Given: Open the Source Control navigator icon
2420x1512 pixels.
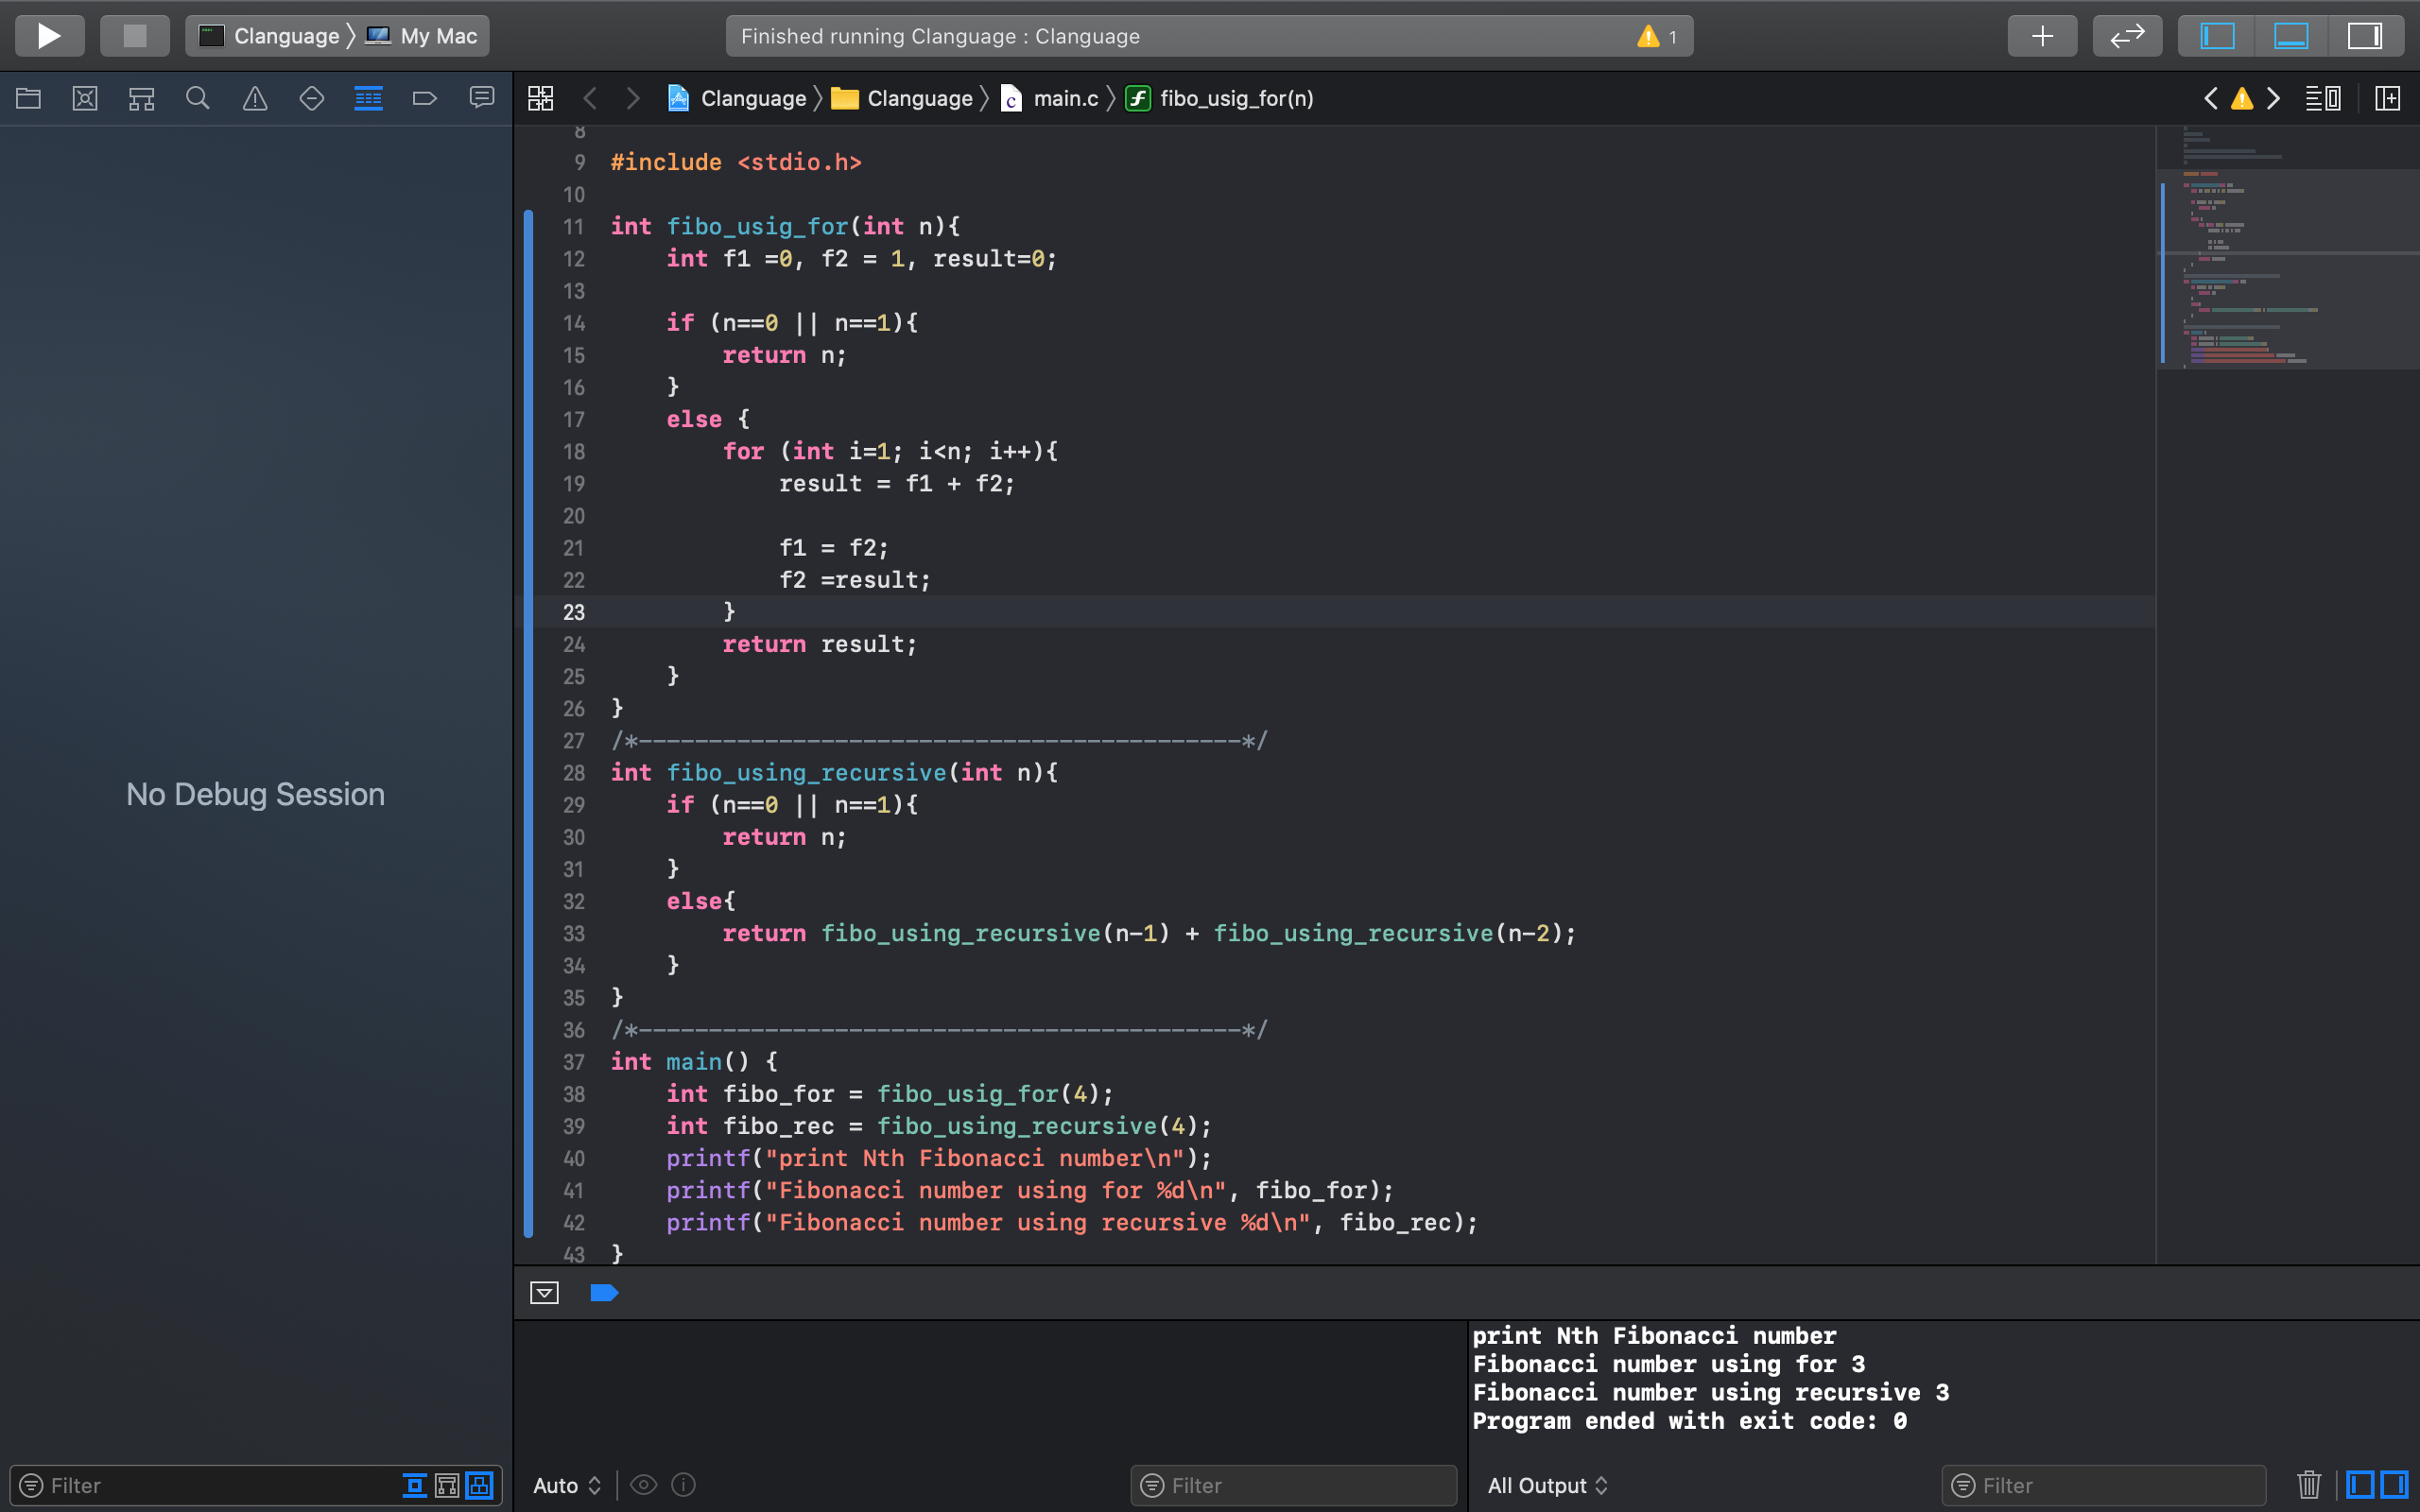Looking at the screenshot, I should pyautogui.click(x=85, y=98).
